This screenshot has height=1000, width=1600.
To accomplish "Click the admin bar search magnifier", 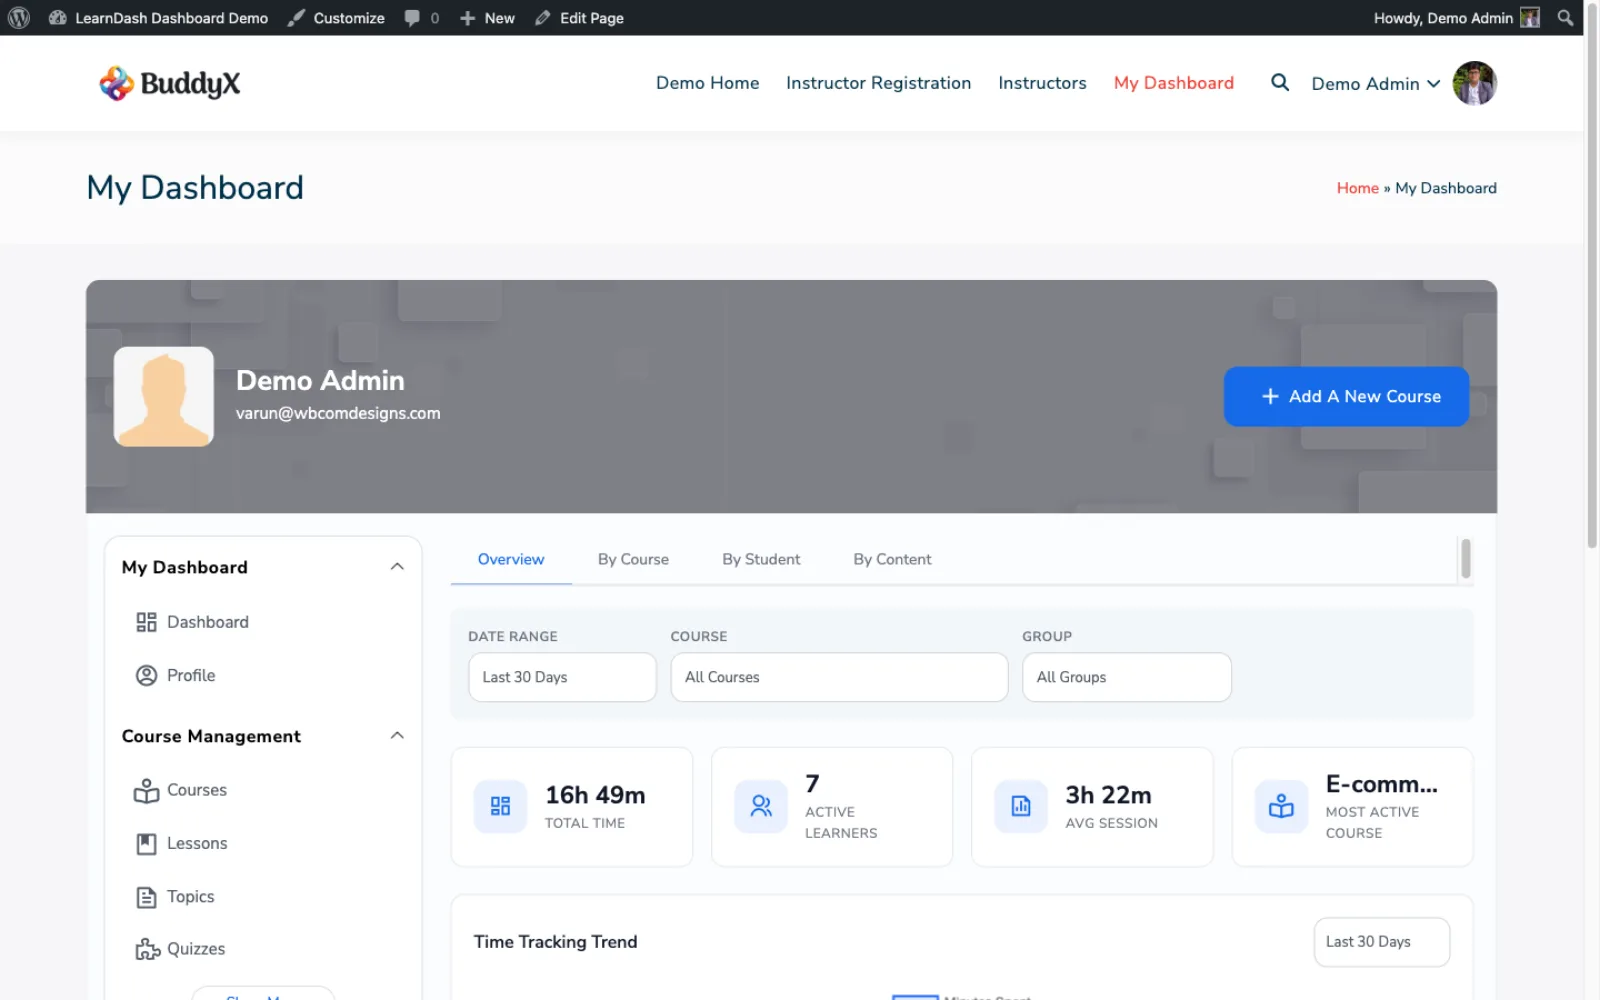I will pyautogui.click(x=1565, y=18).
